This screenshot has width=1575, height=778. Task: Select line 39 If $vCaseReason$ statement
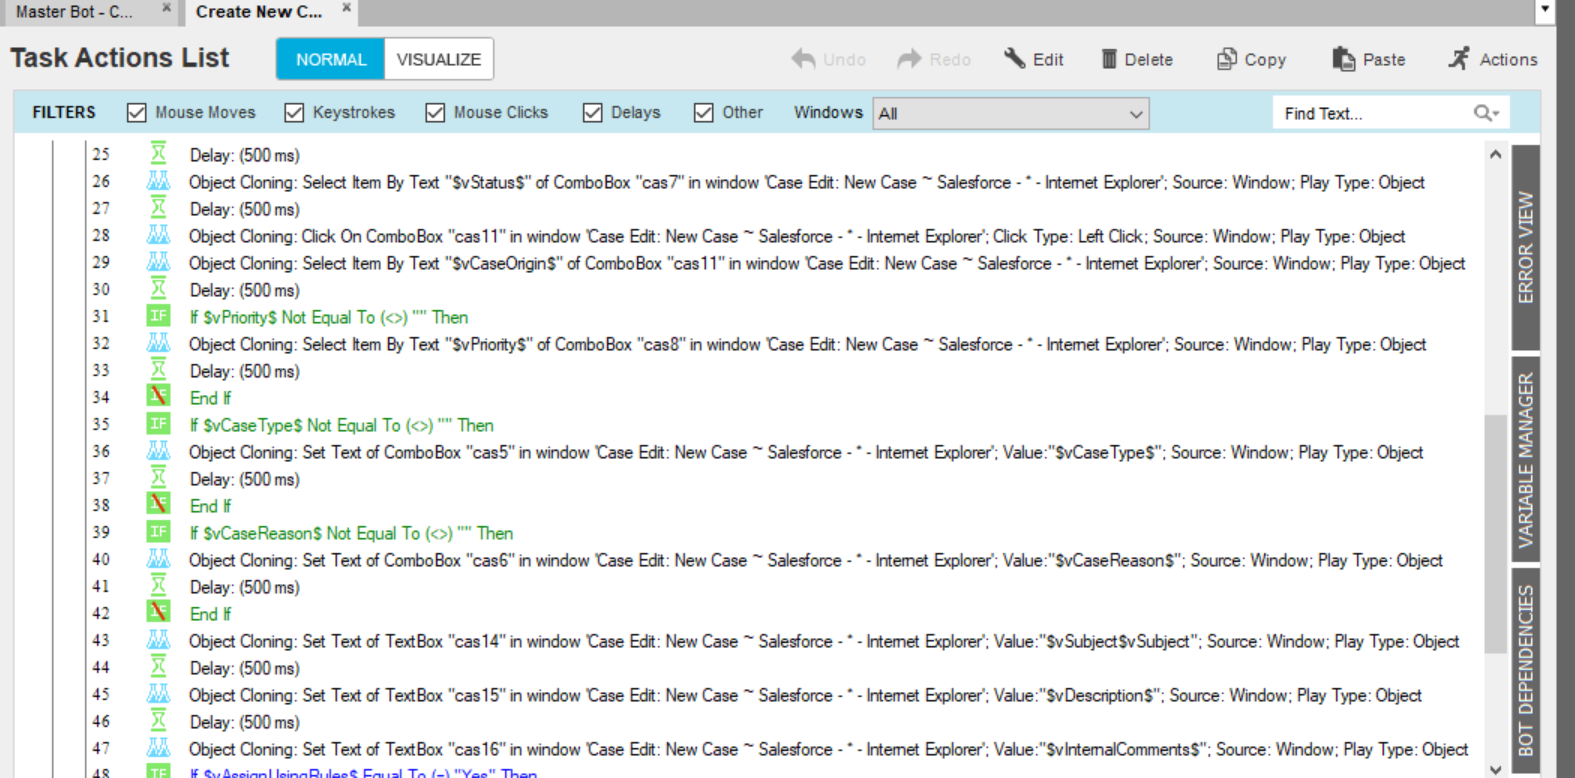point(351,533)
